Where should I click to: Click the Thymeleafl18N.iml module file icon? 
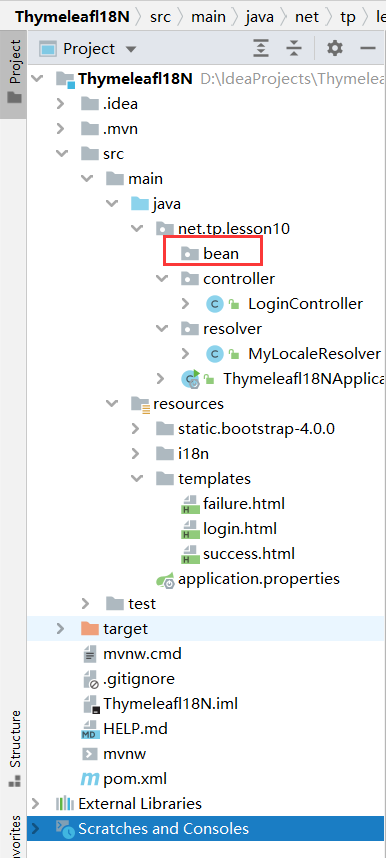(x=91, y=704)
